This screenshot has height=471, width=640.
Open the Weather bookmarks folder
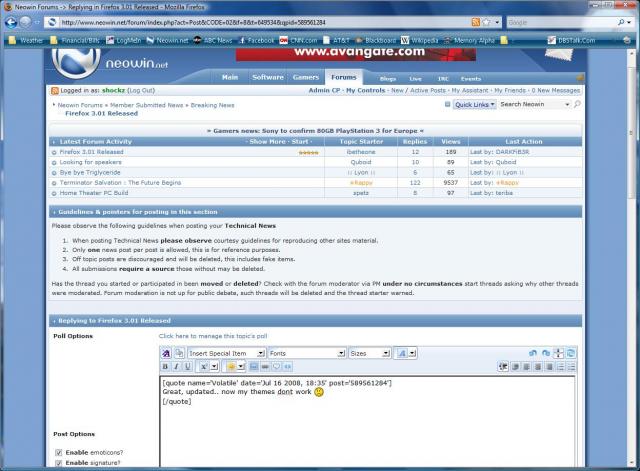tap(26, 40)
